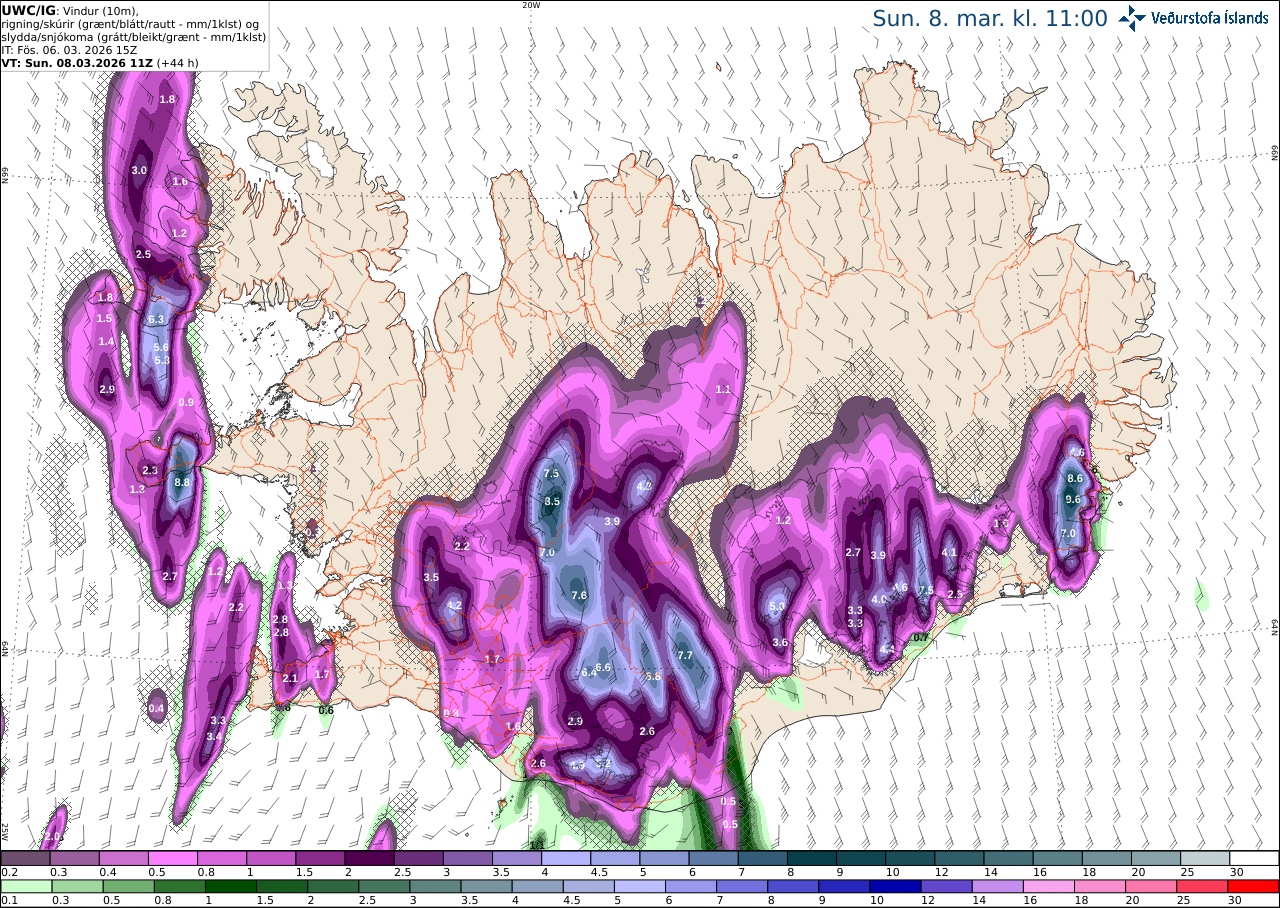Screen dimensions: 1280x908
Task: Select the 'Veðurstofa Íslands' logo text
Action: (x=1209, y=18)
